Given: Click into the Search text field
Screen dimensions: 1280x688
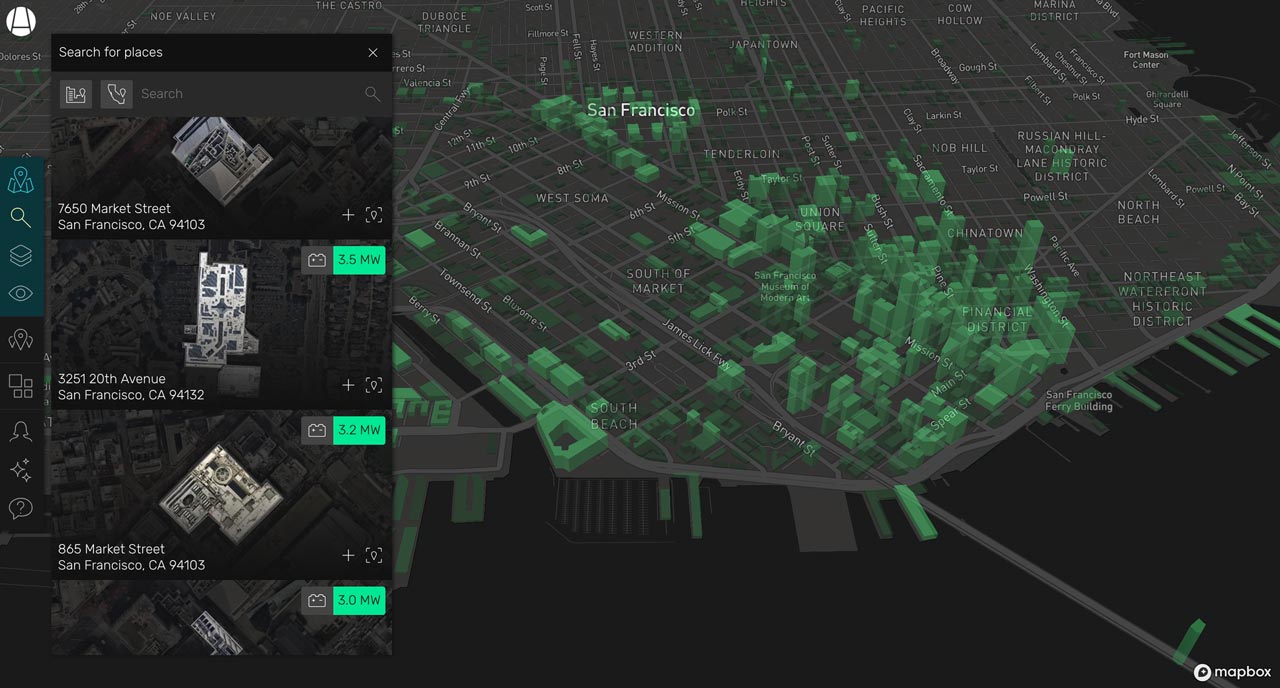Looking at the screenshot, I should [x=250, y=94].
